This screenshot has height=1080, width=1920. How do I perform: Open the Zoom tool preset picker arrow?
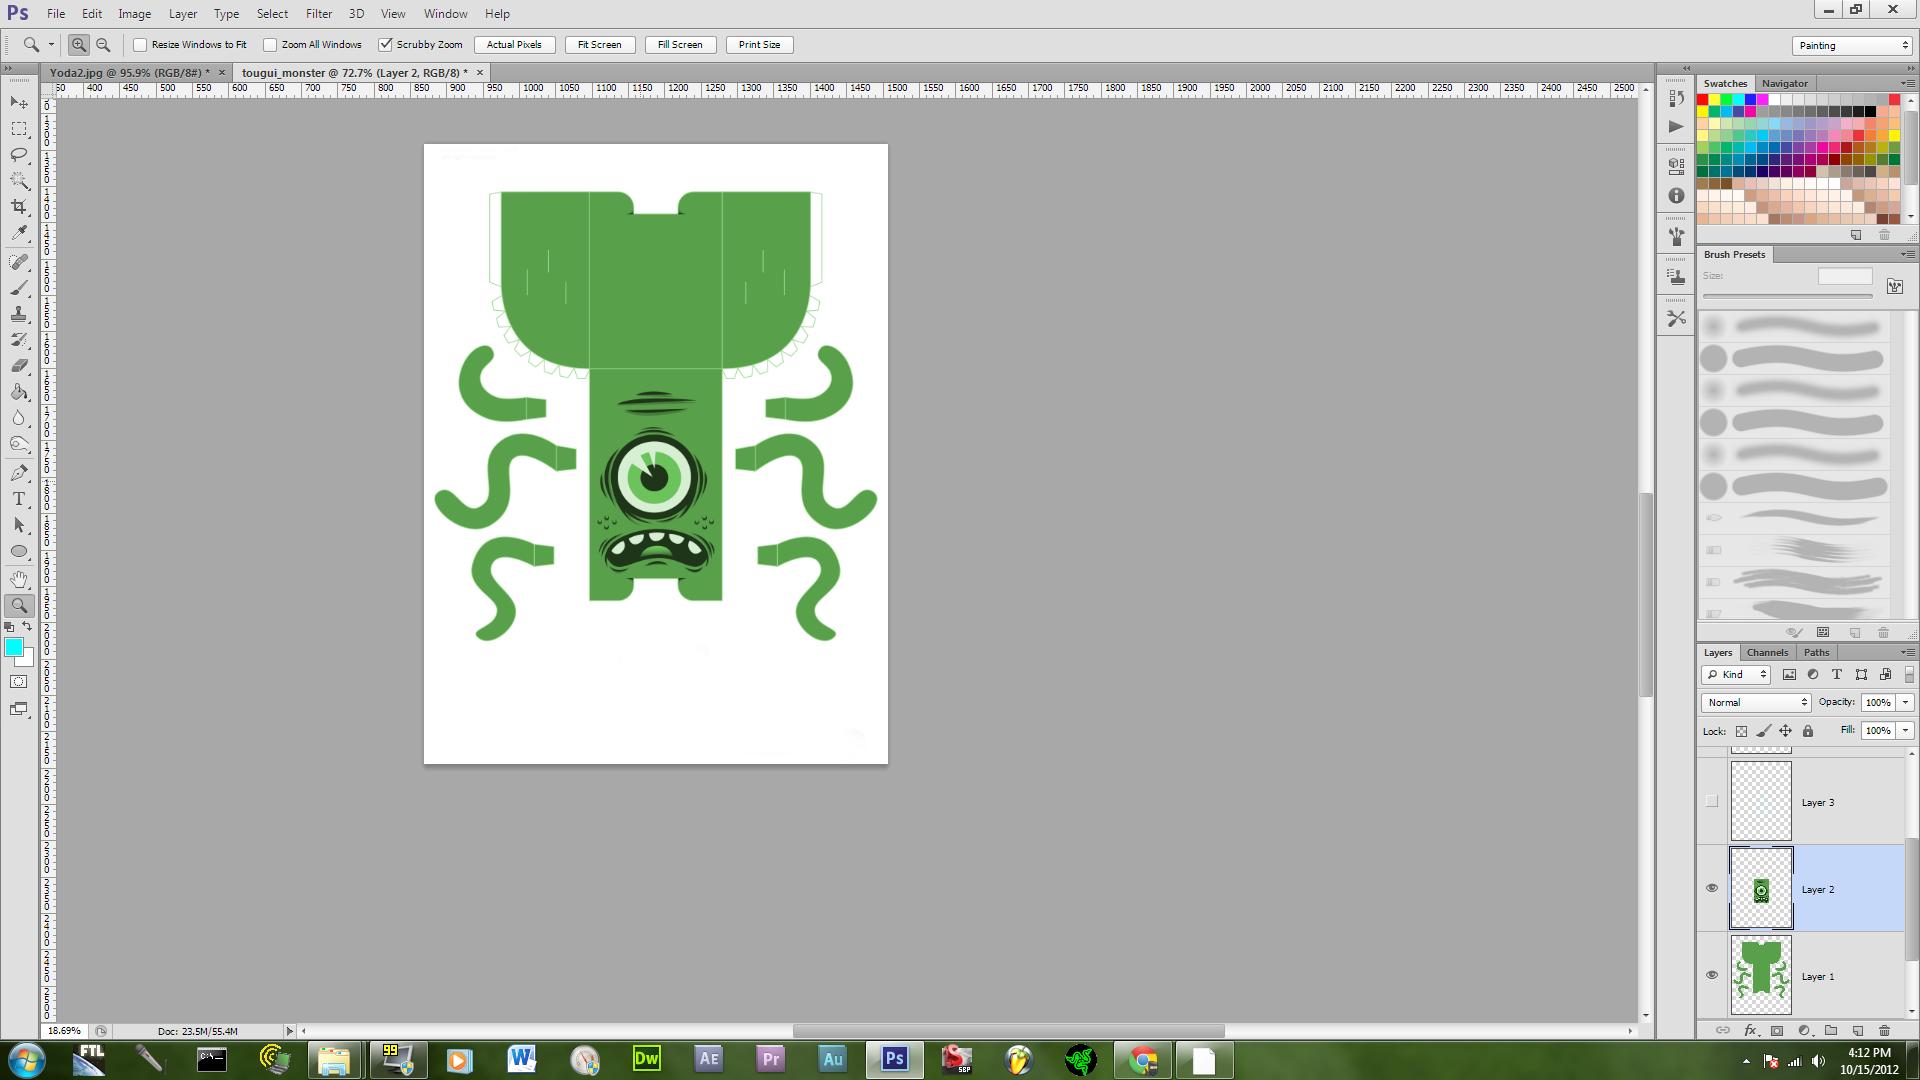pyautogui.click(x=51, y=45)
